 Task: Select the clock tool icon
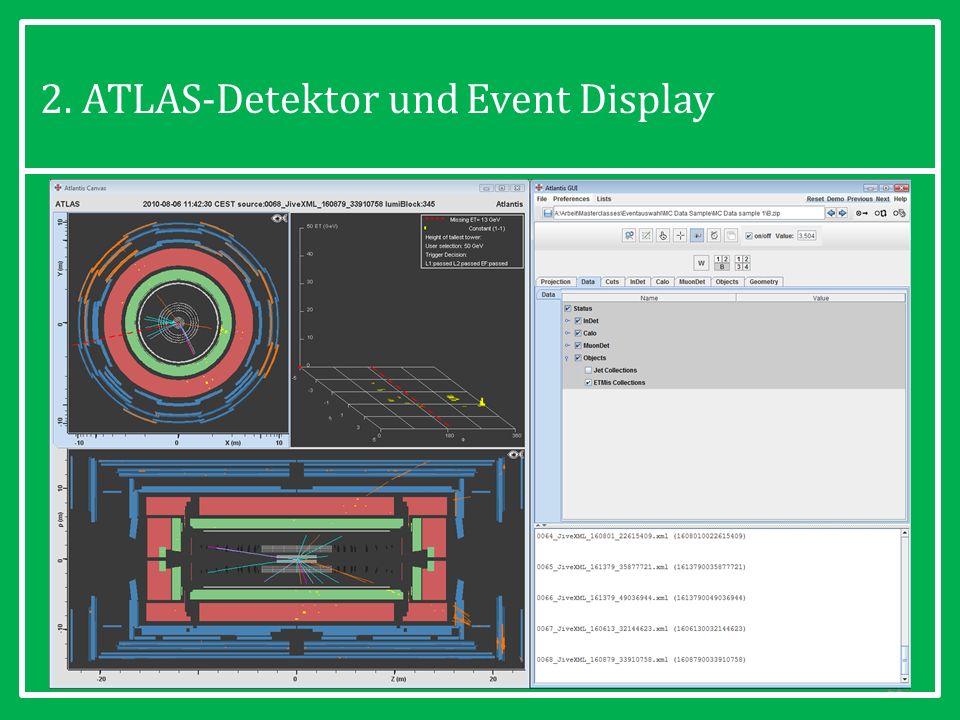point(714,235)
